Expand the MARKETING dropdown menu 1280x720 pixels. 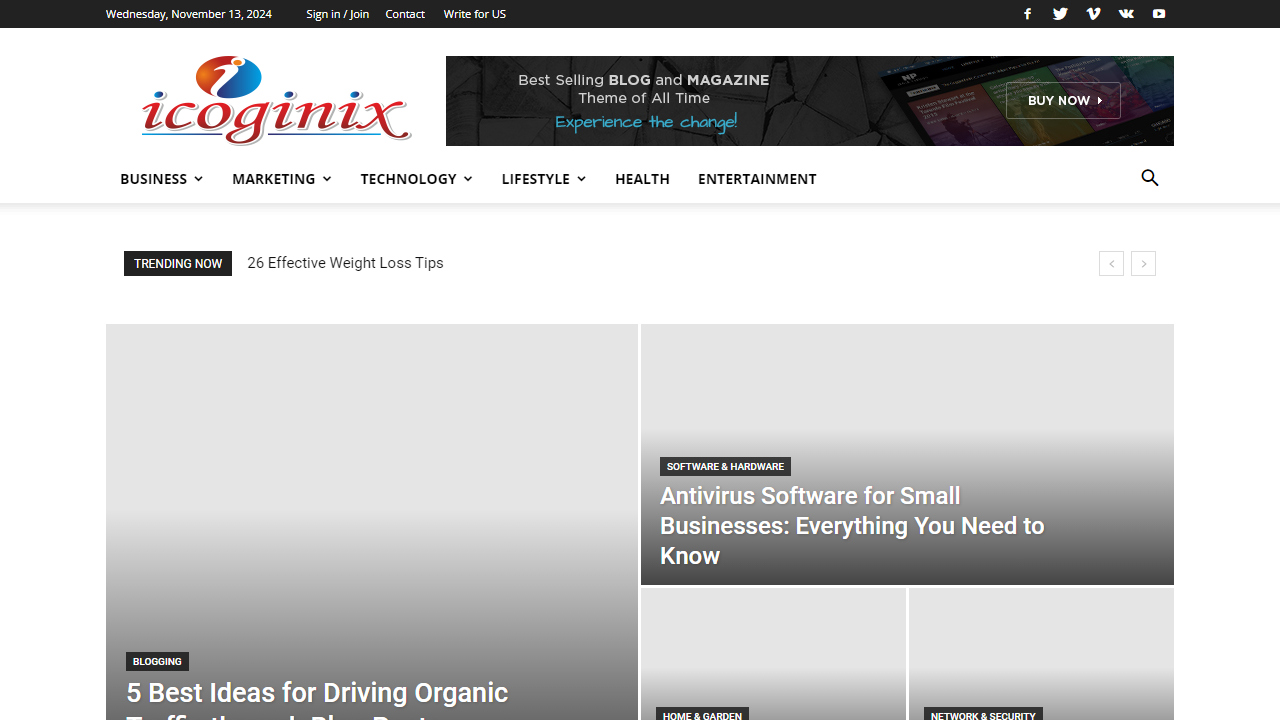coord(280,179)
